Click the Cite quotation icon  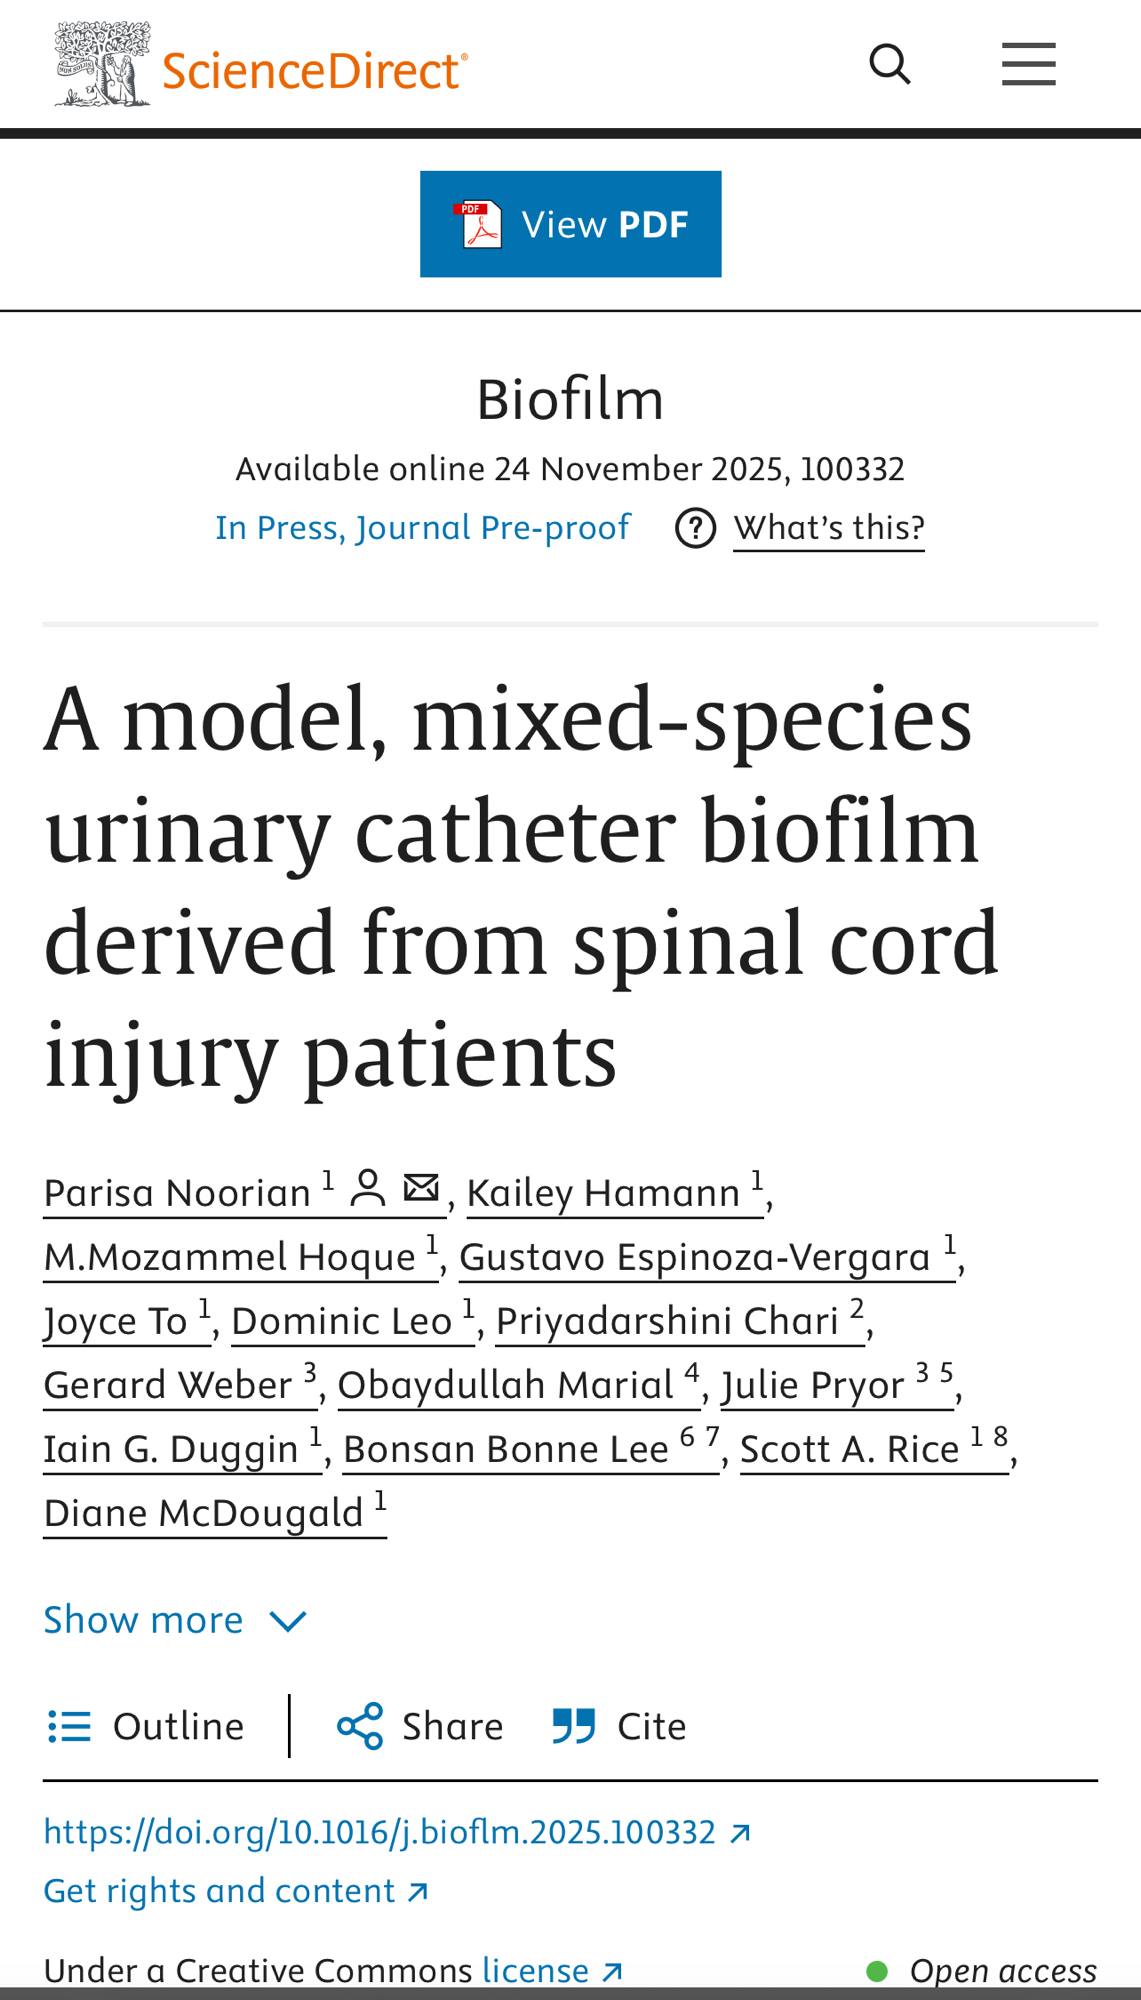[x=574, y=1727]
